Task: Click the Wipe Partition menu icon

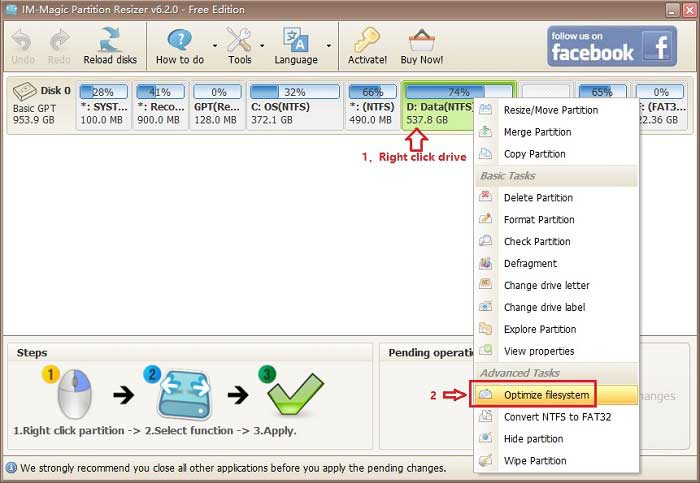Action: pos(485,460)
